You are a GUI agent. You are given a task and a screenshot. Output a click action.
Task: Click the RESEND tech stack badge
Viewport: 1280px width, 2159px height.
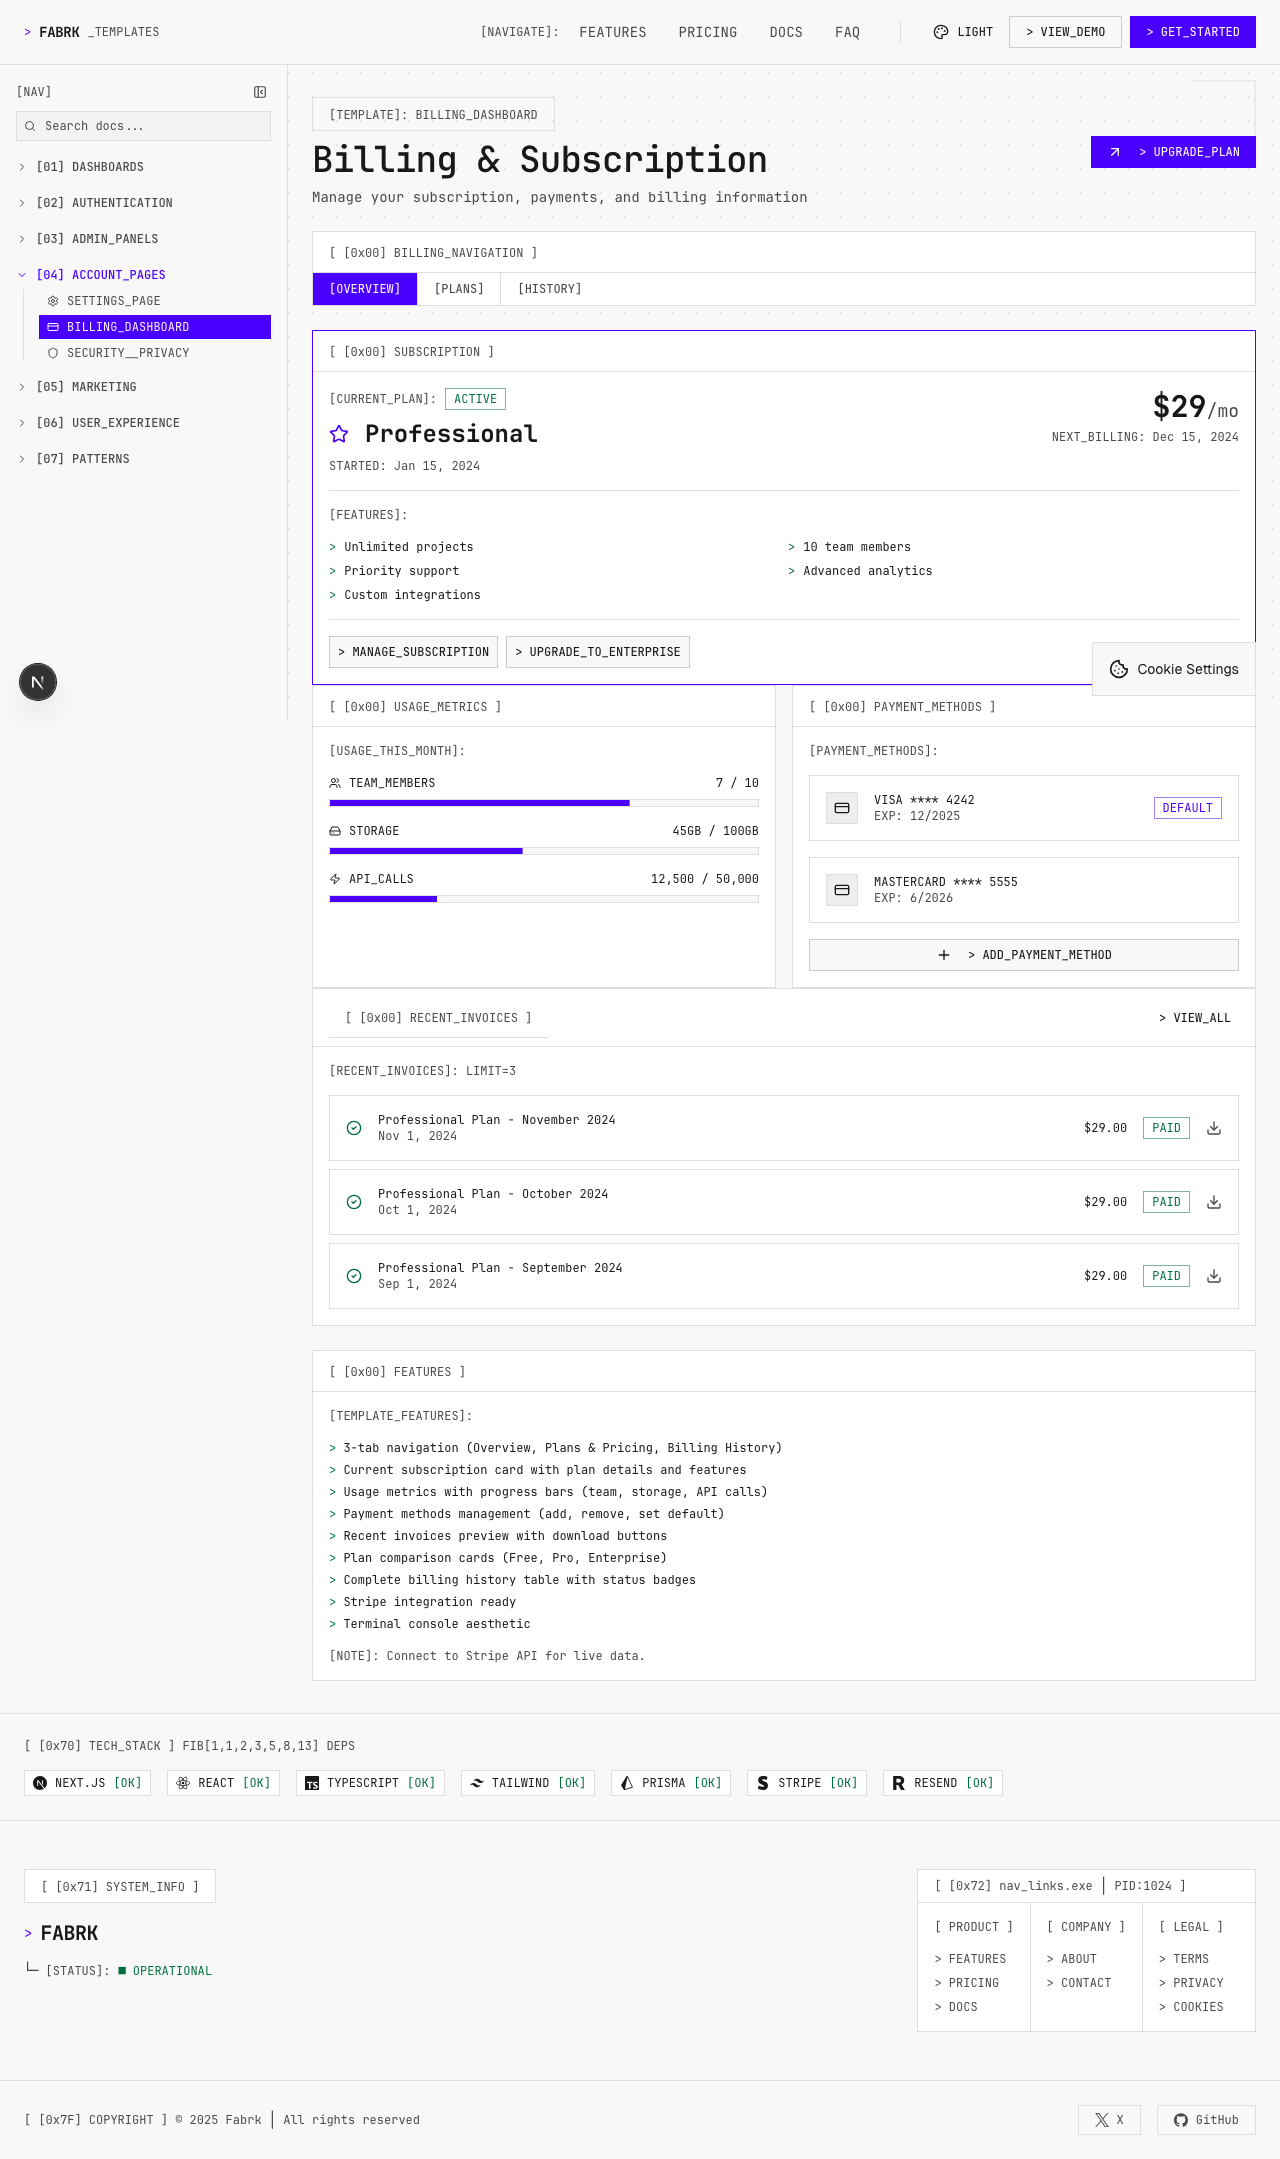(x=943, y=1783)
